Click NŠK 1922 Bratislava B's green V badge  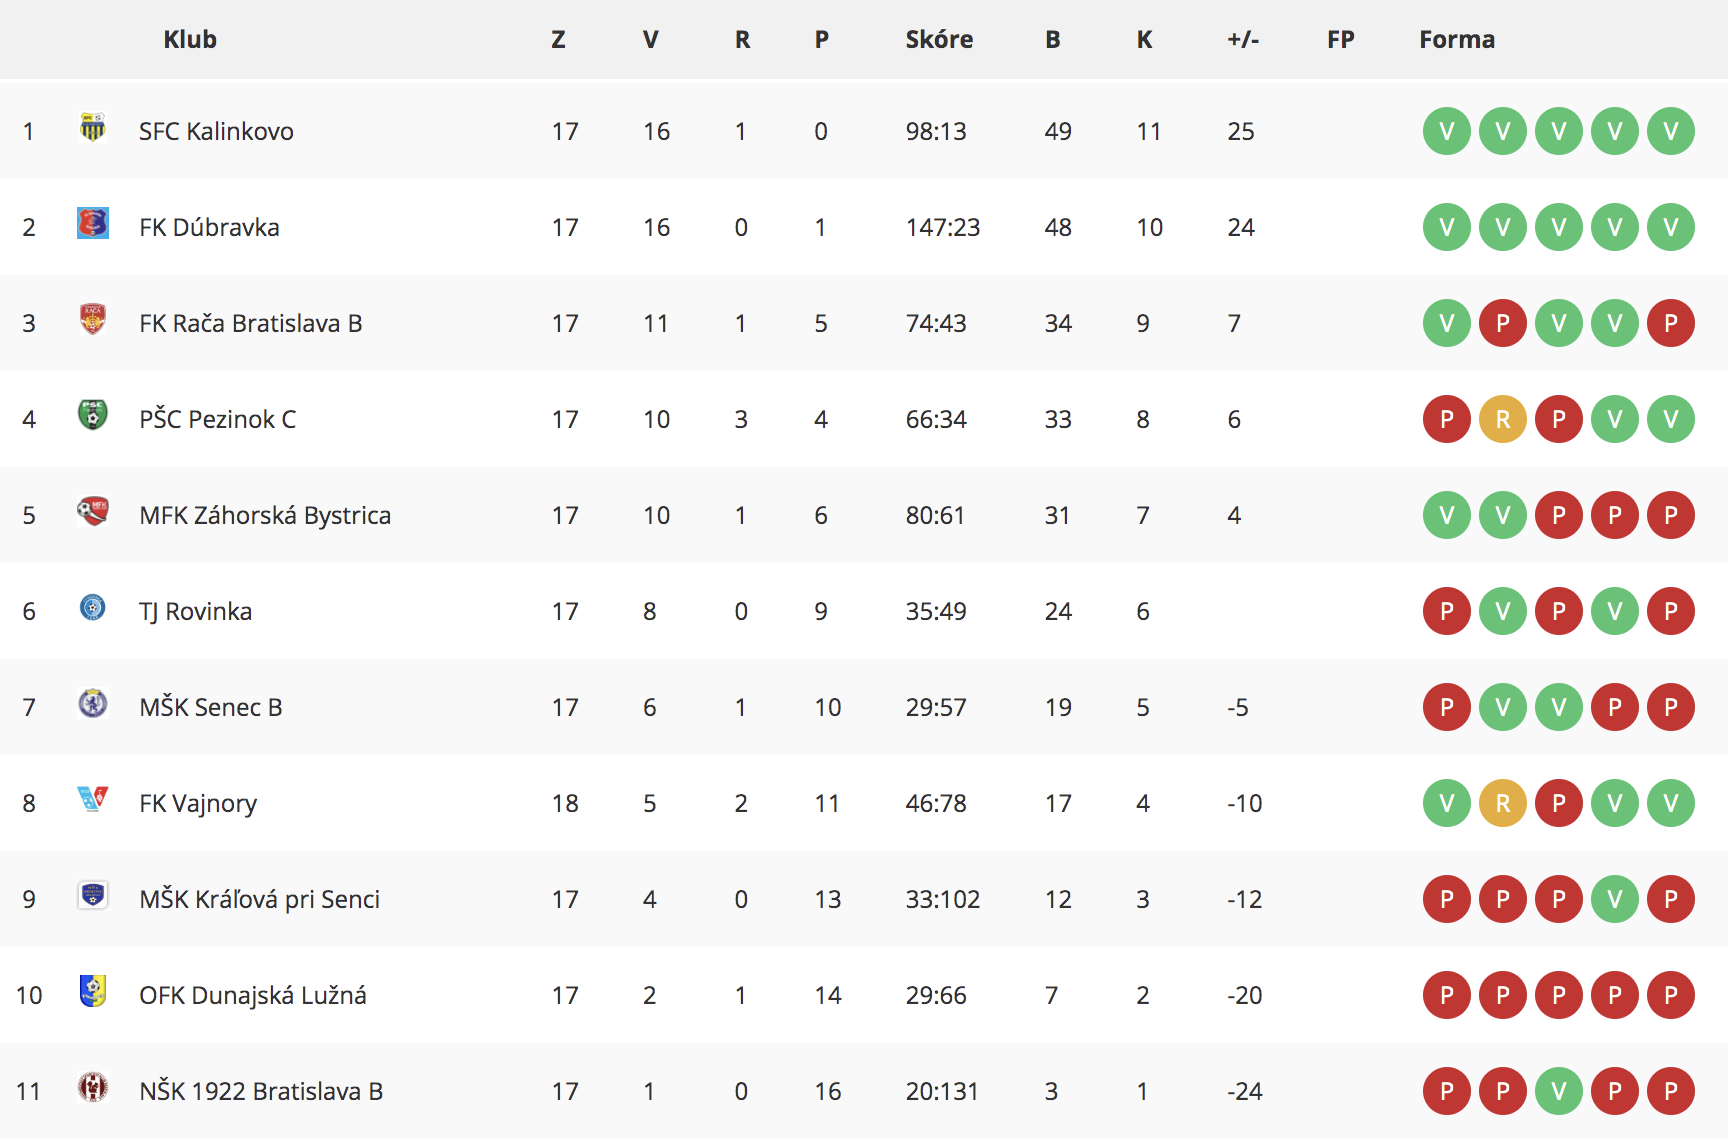1559,1091
